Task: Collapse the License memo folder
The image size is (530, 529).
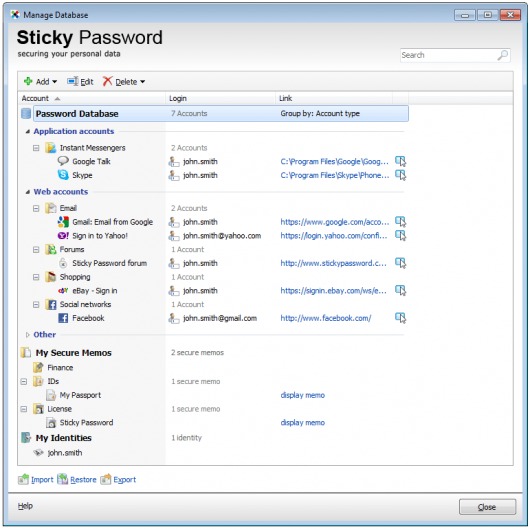Action: point(24,409)
